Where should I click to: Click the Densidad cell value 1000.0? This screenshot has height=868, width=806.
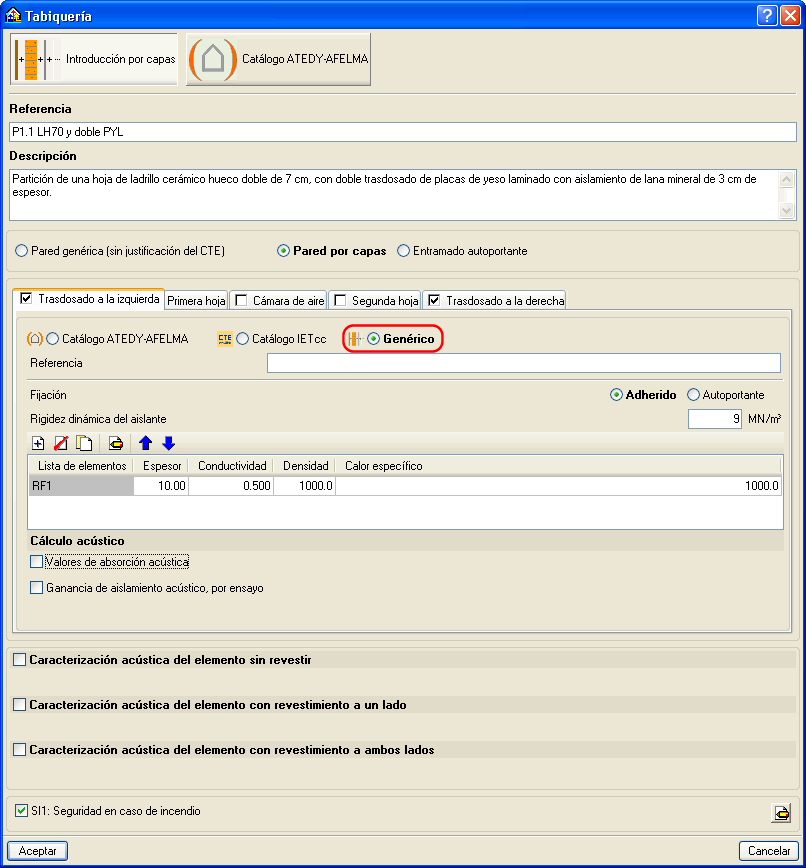point(304,486)
